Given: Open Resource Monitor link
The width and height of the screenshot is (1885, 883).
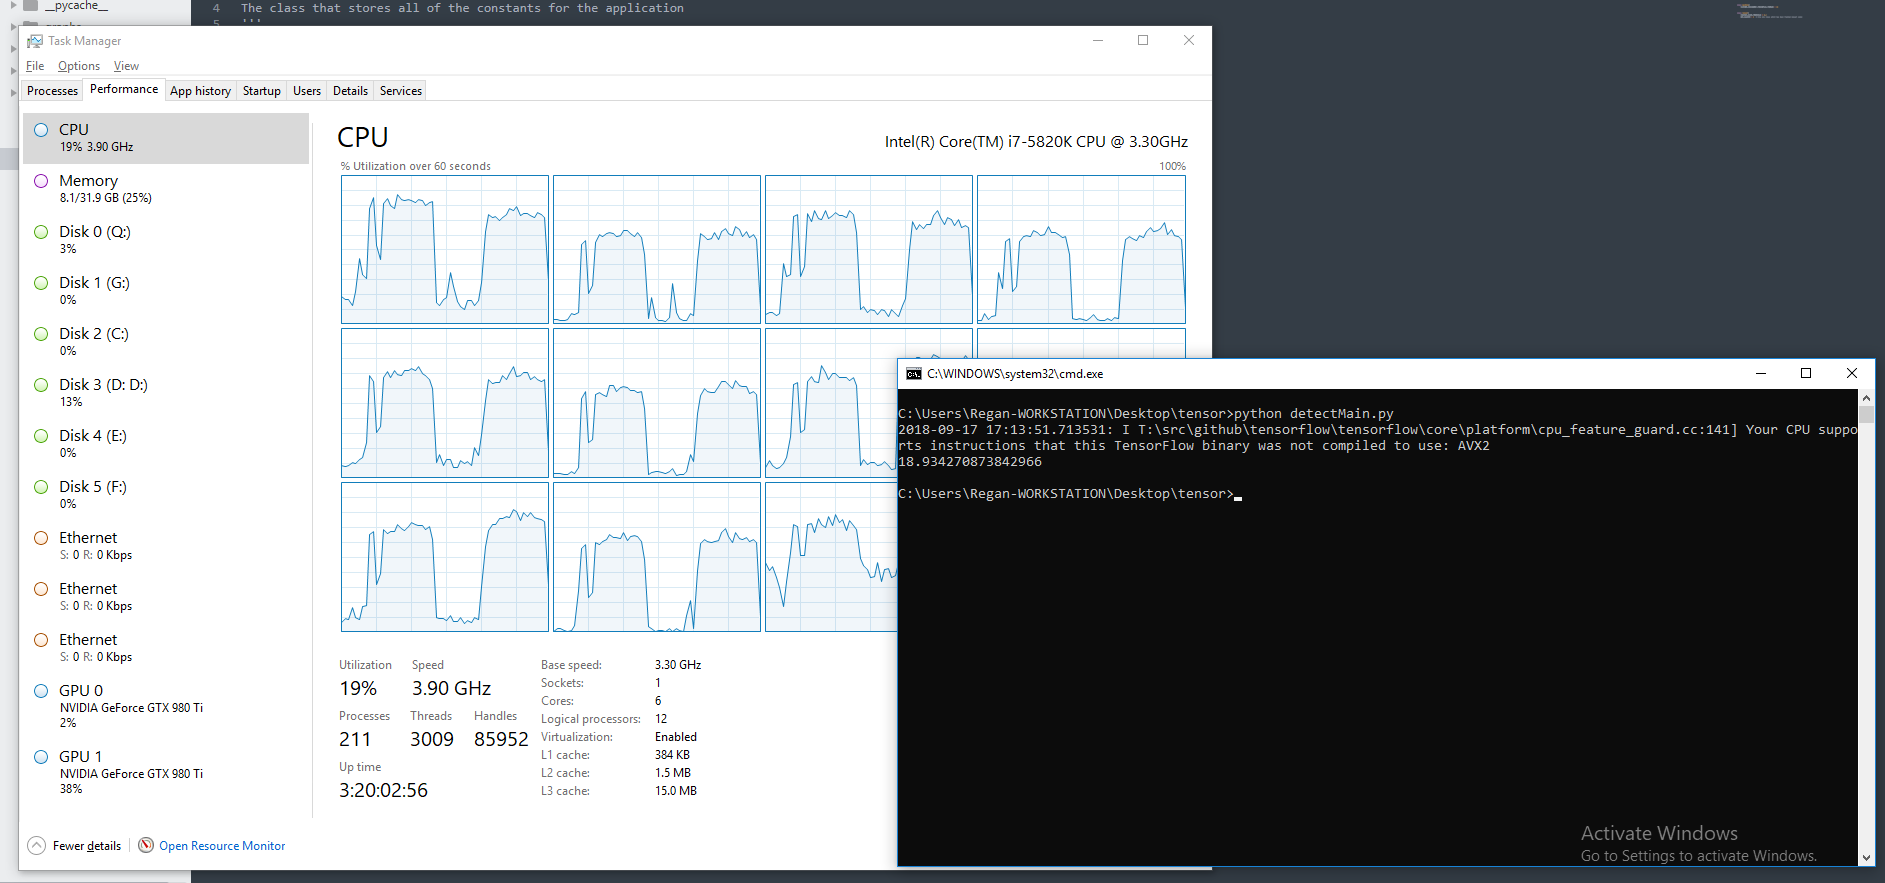Looking at the screenshot, I should tap(222, 846).
